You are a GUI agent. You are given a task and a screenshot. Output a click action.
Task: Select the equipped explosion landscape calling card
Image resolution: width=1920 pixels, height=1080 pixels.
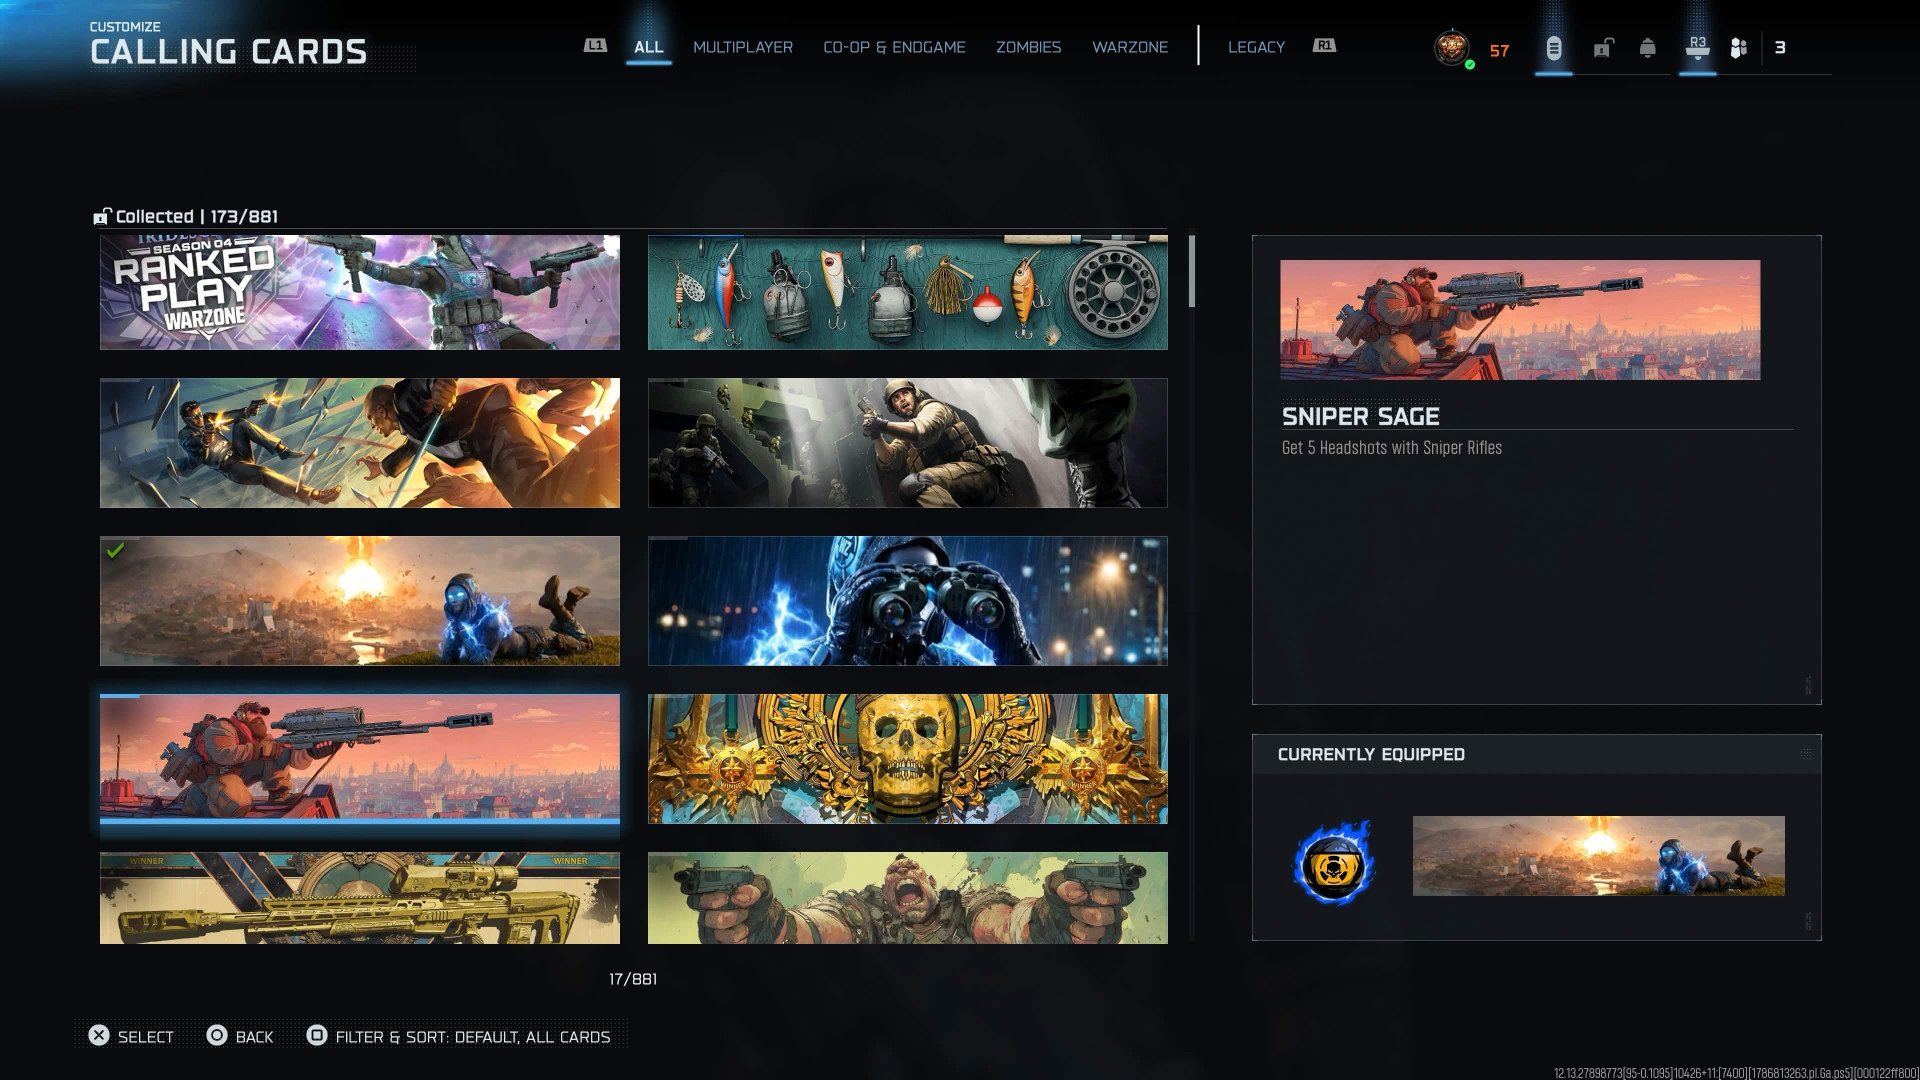360,600
